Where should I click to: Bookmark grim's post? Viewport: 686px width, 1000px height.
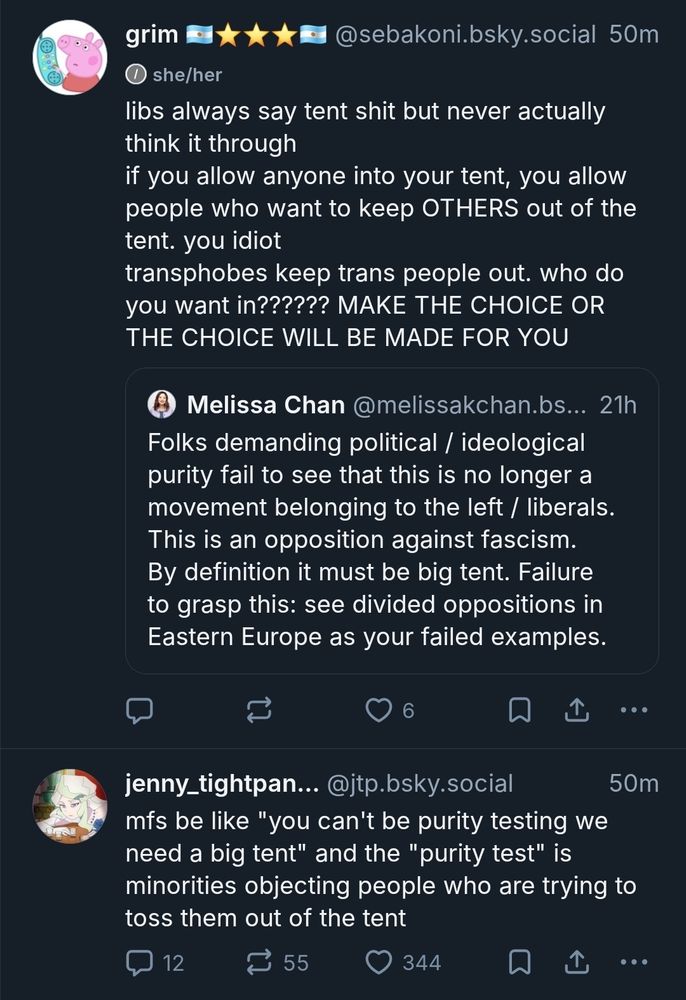coord(520,710)
